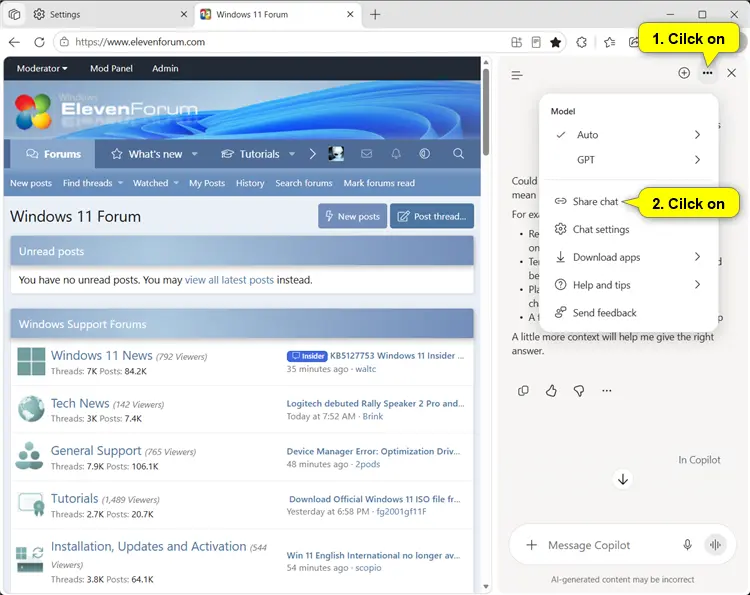Open the forum inbox envelope icon
This screenshot has width=750, height=595.
tap(366, 154)
